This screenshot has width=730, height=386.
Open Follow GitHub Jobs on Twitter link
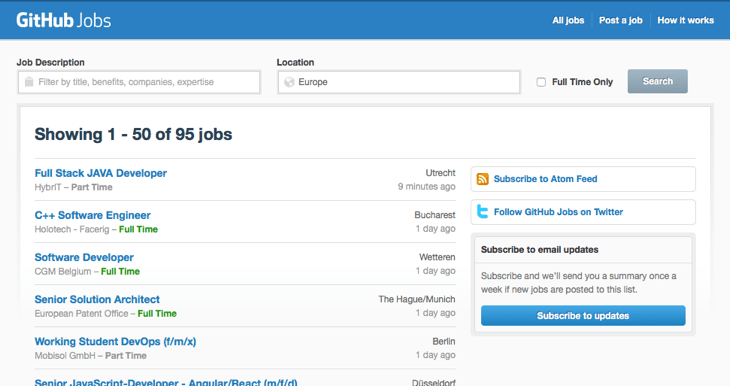(x=558, y=212)
